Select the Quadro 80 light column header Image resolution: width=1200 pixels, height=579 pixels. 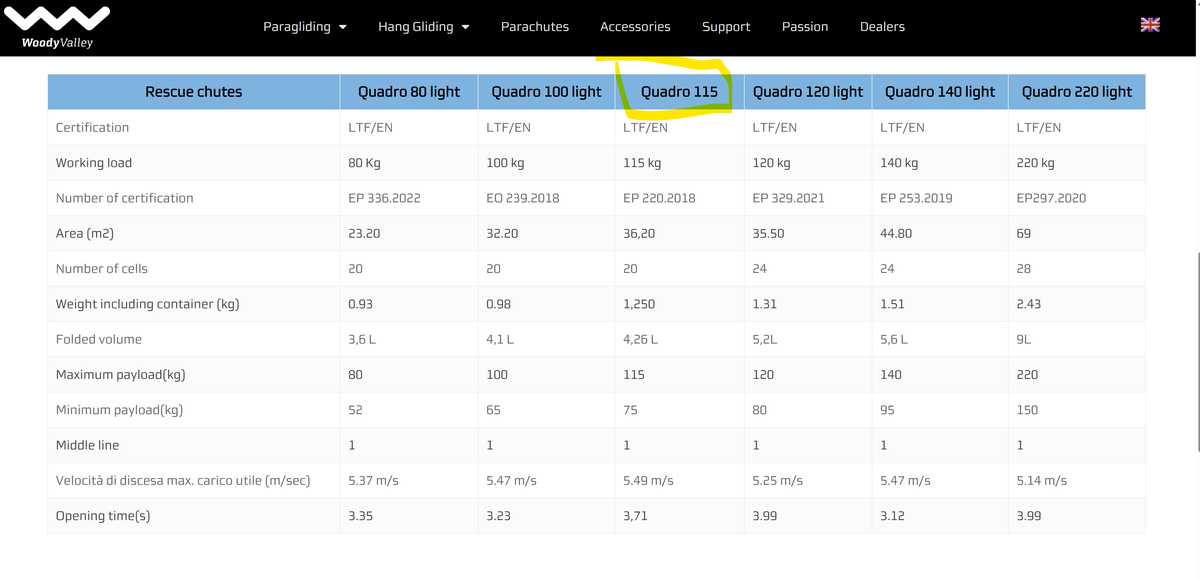tap(409, 92)
